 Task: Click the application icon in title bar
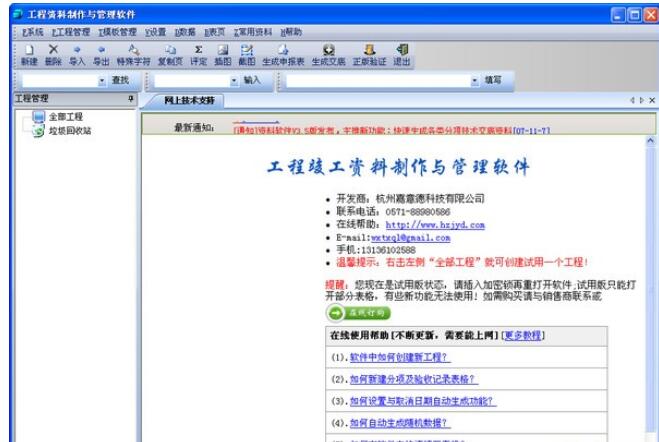[x=18, y=14]
